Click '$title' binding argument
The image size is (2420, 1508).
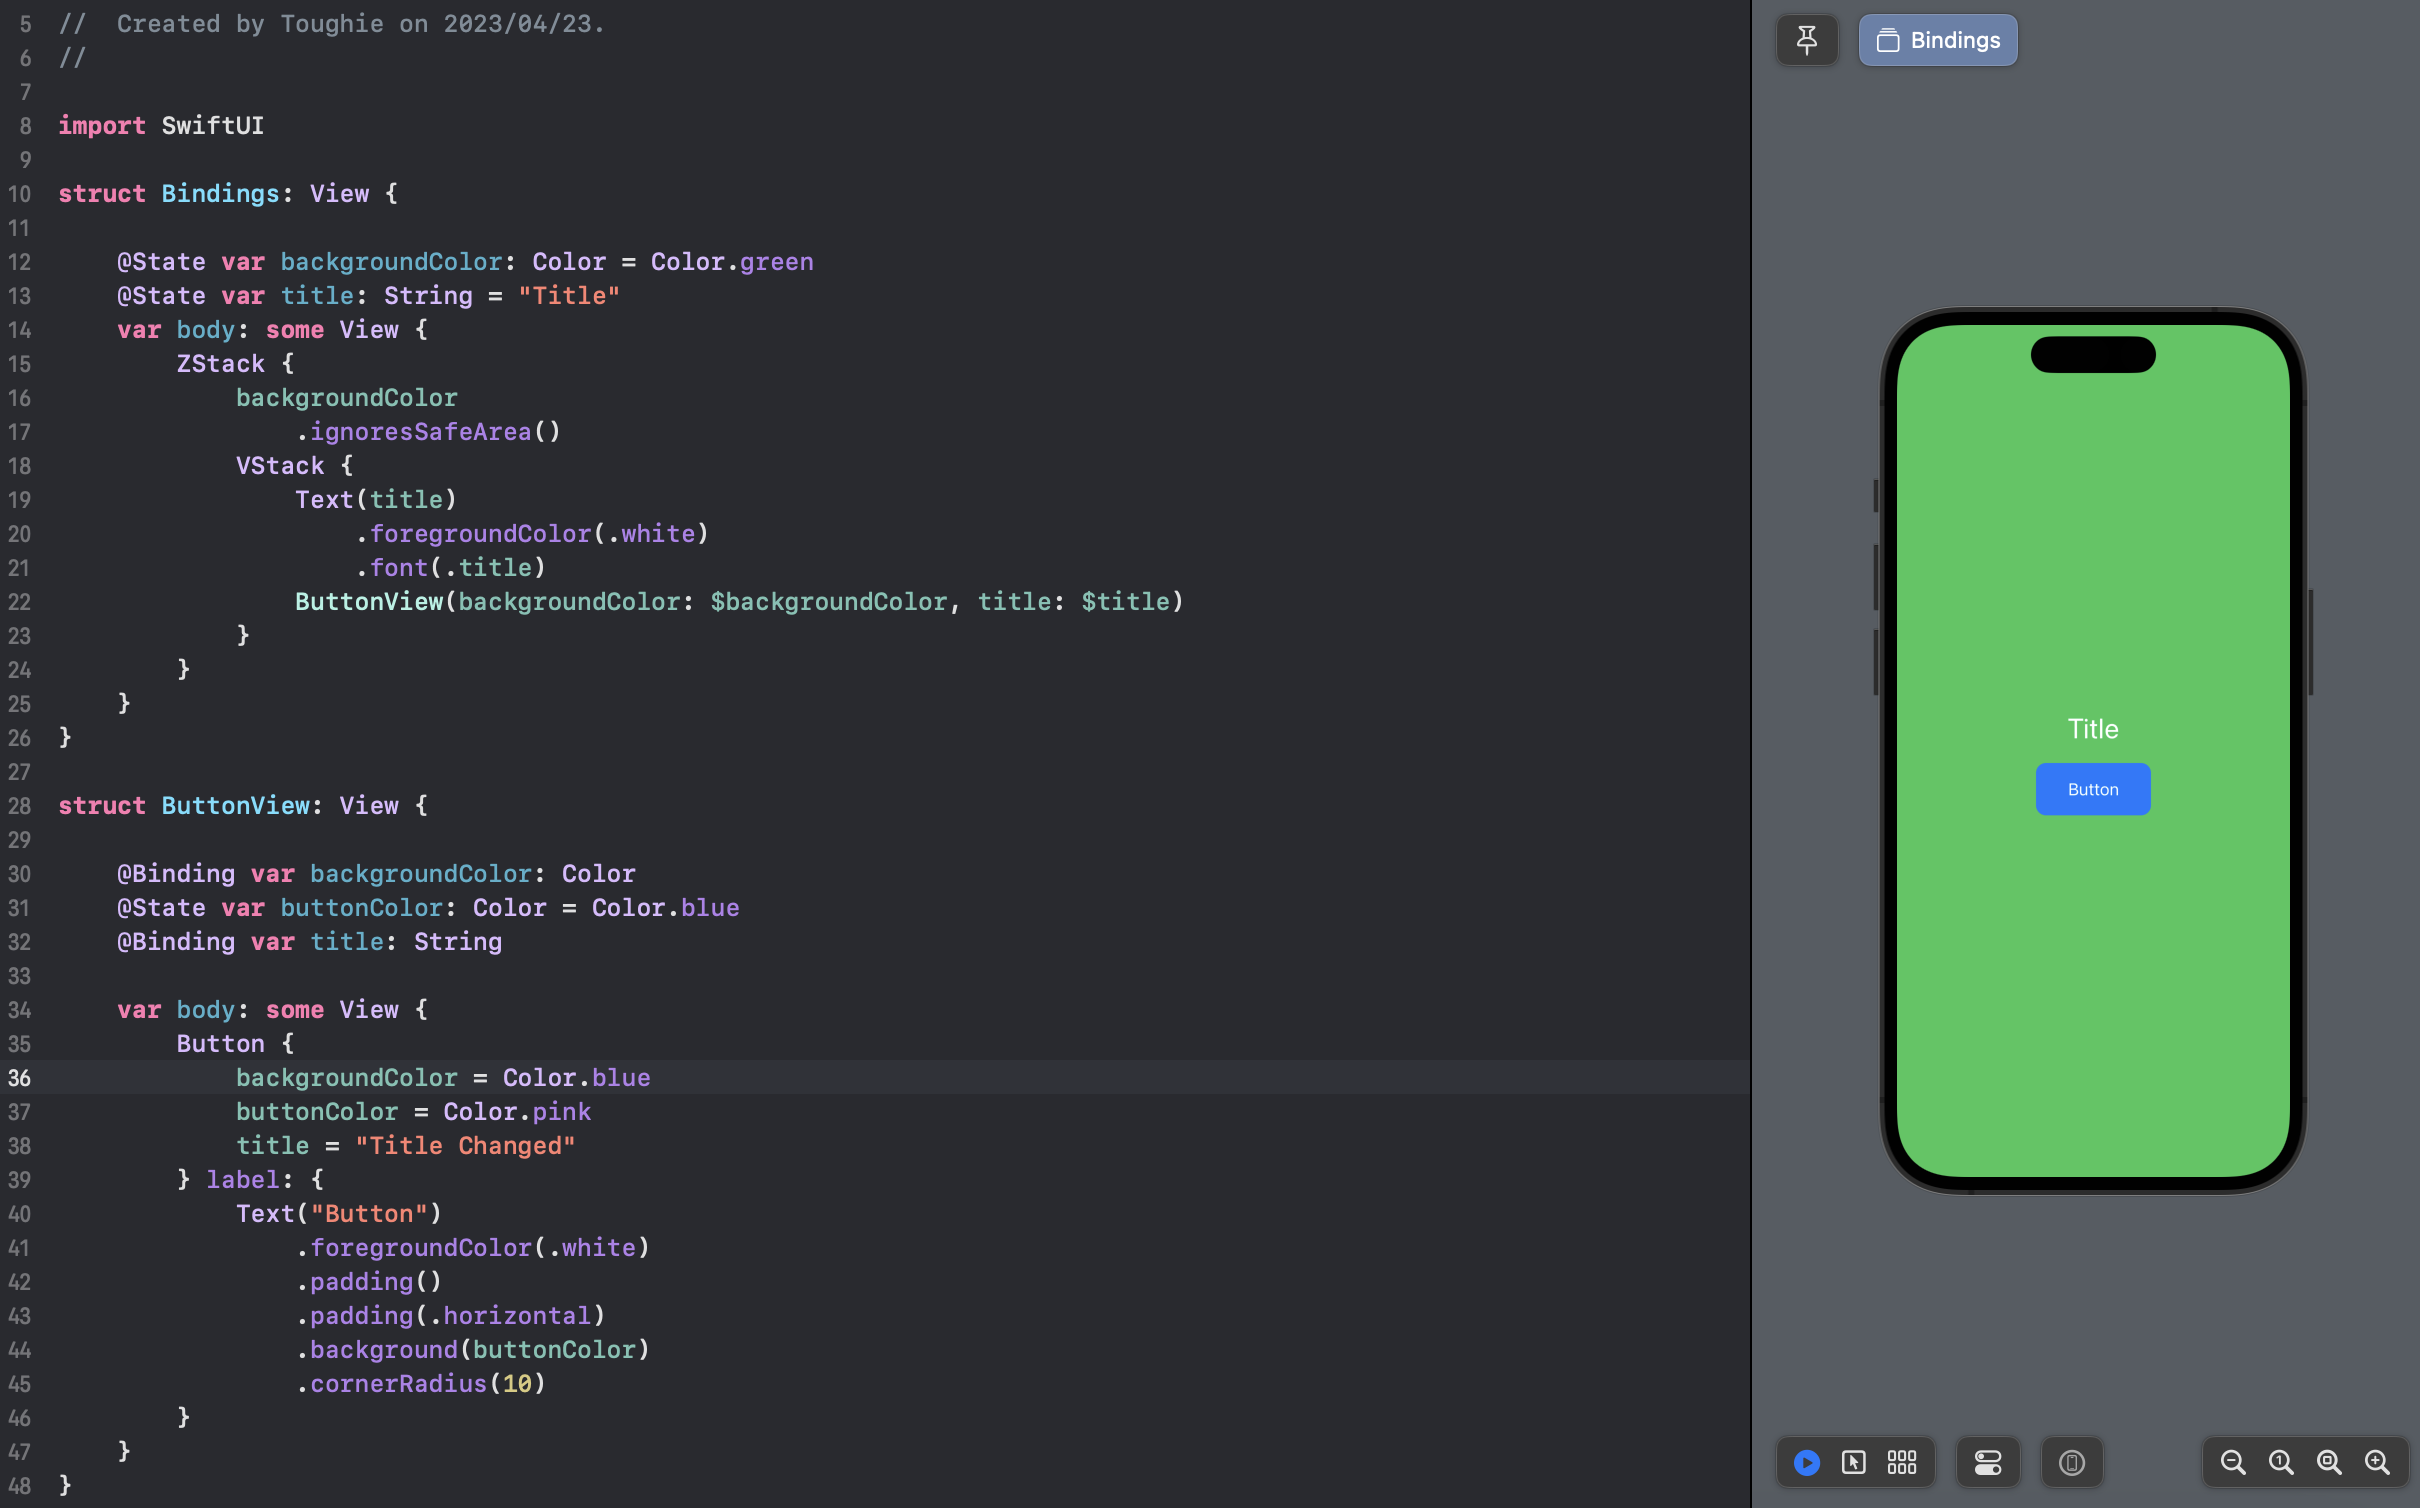(1125, 602)
